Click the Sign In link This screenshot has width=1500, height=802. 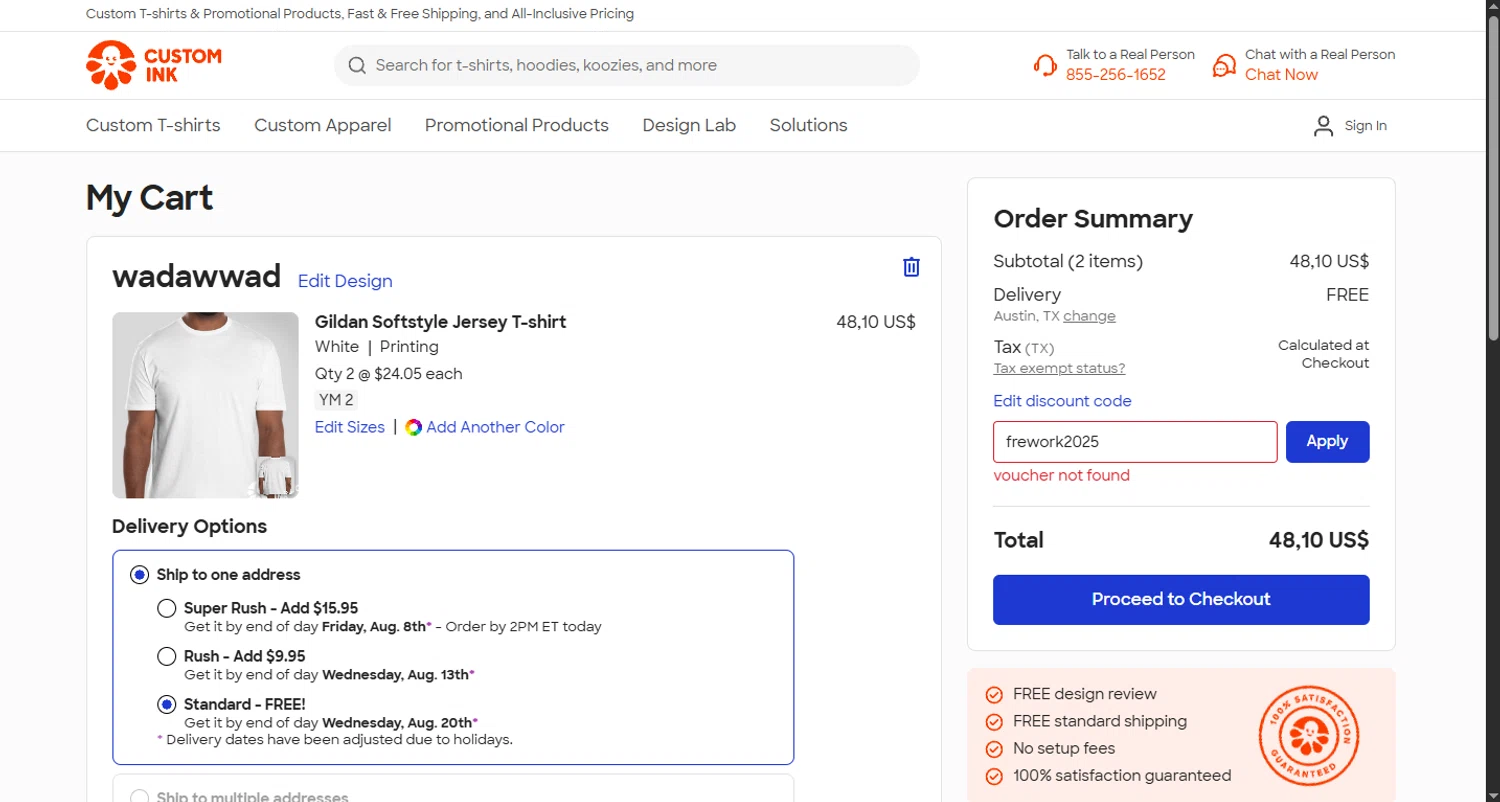click(x=1365, y=126)
